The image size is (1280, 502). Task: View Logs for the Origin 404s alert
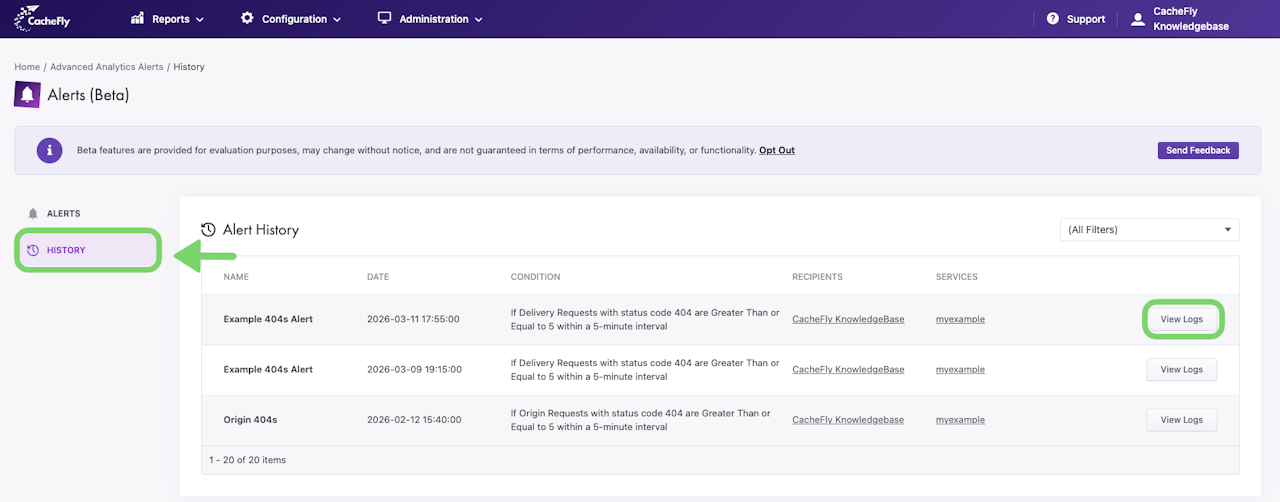click(x=1181, y=420)
